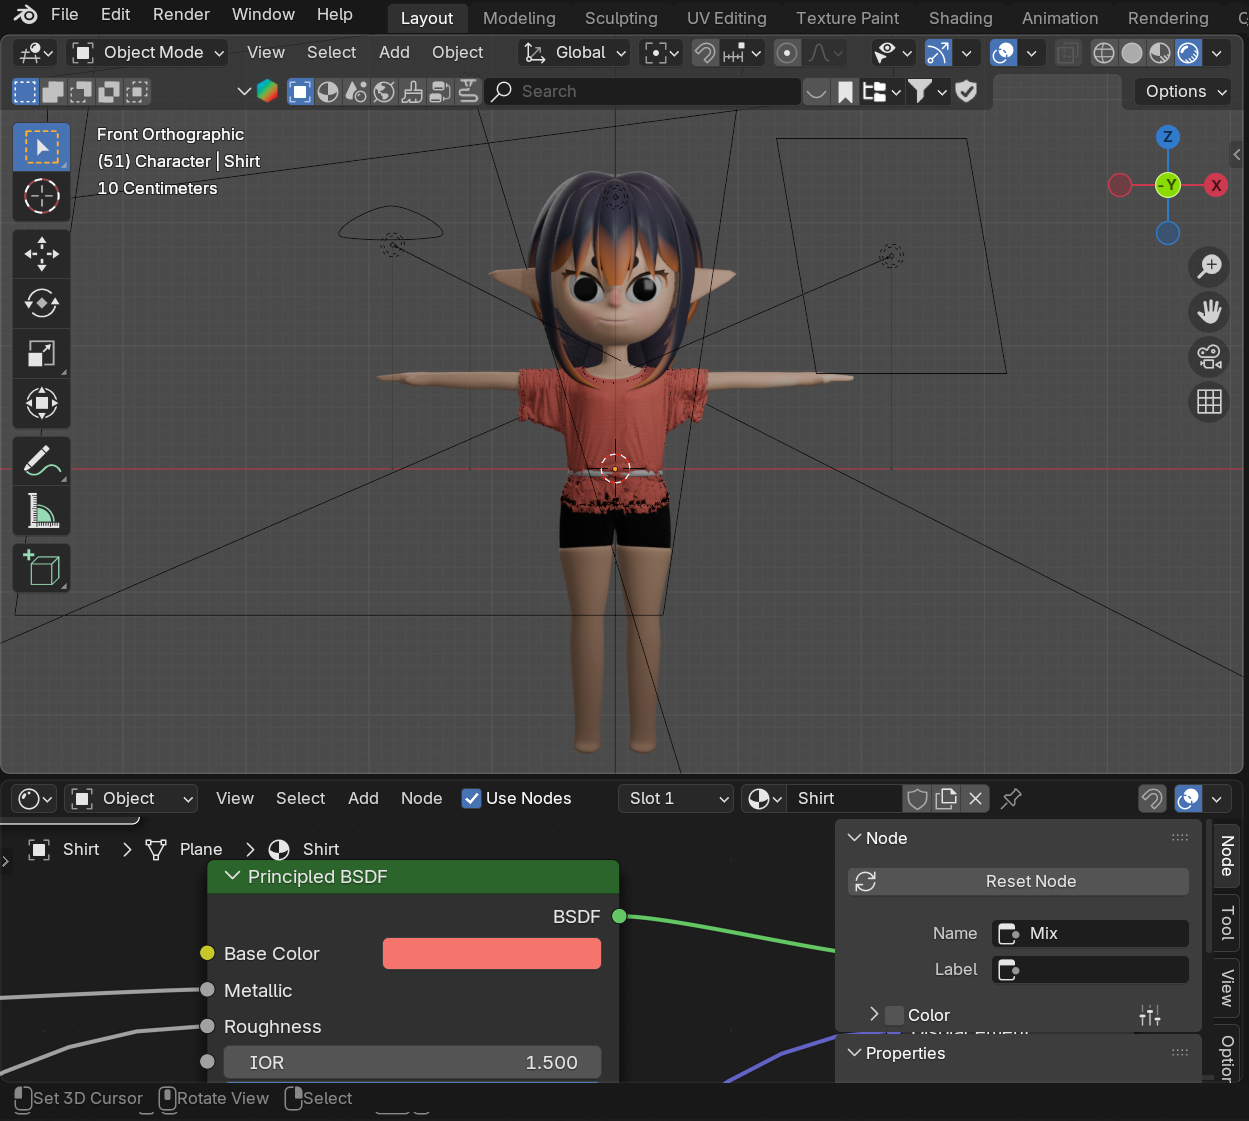Browse materials sphere icon beside Shirt
The width and height of the screenshot is (1249, 1121).
[765, 798]
